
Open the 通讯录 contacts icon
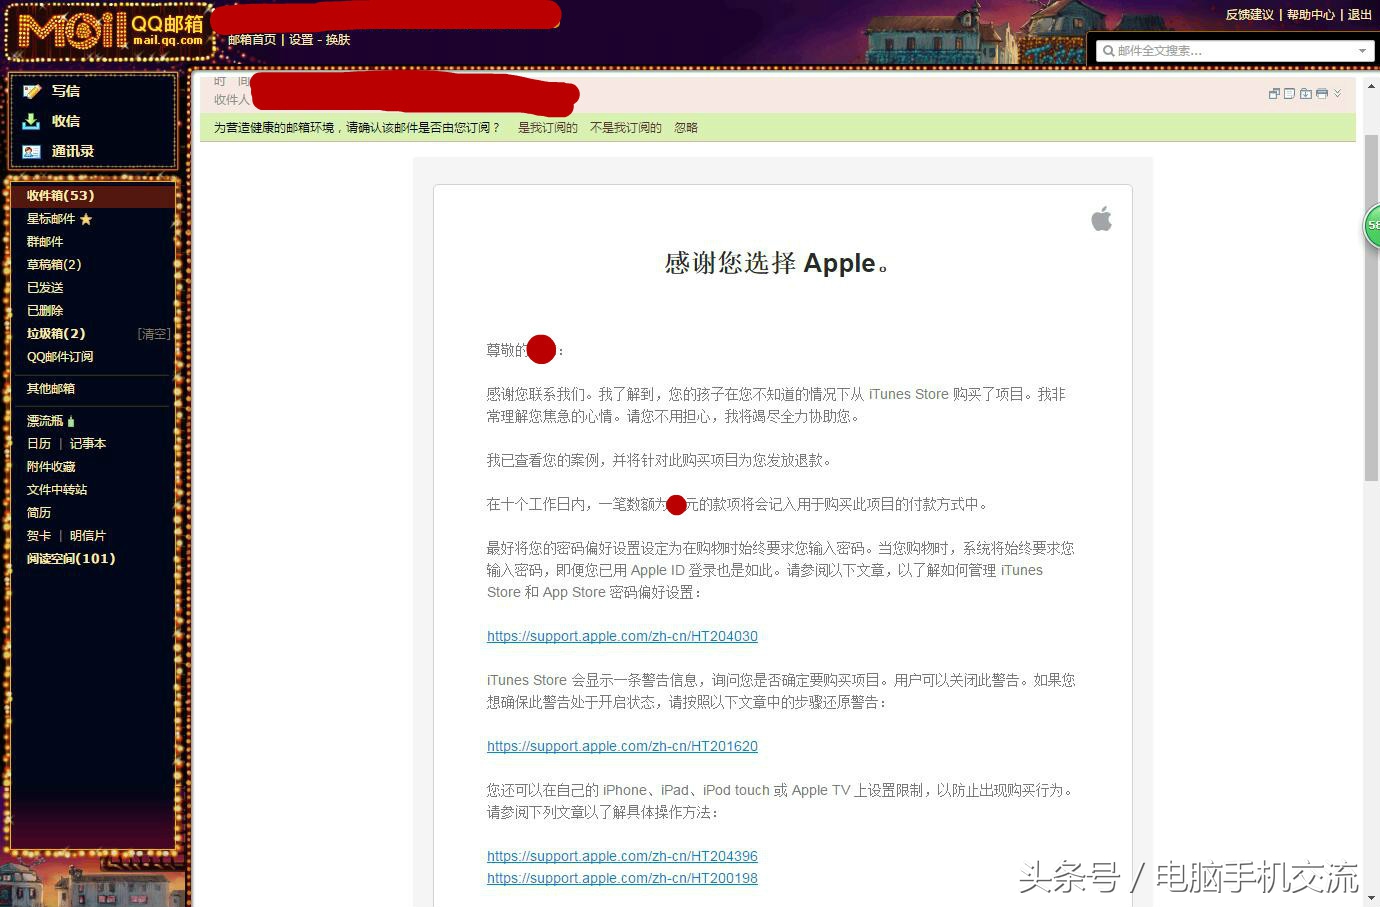[33, 151]
